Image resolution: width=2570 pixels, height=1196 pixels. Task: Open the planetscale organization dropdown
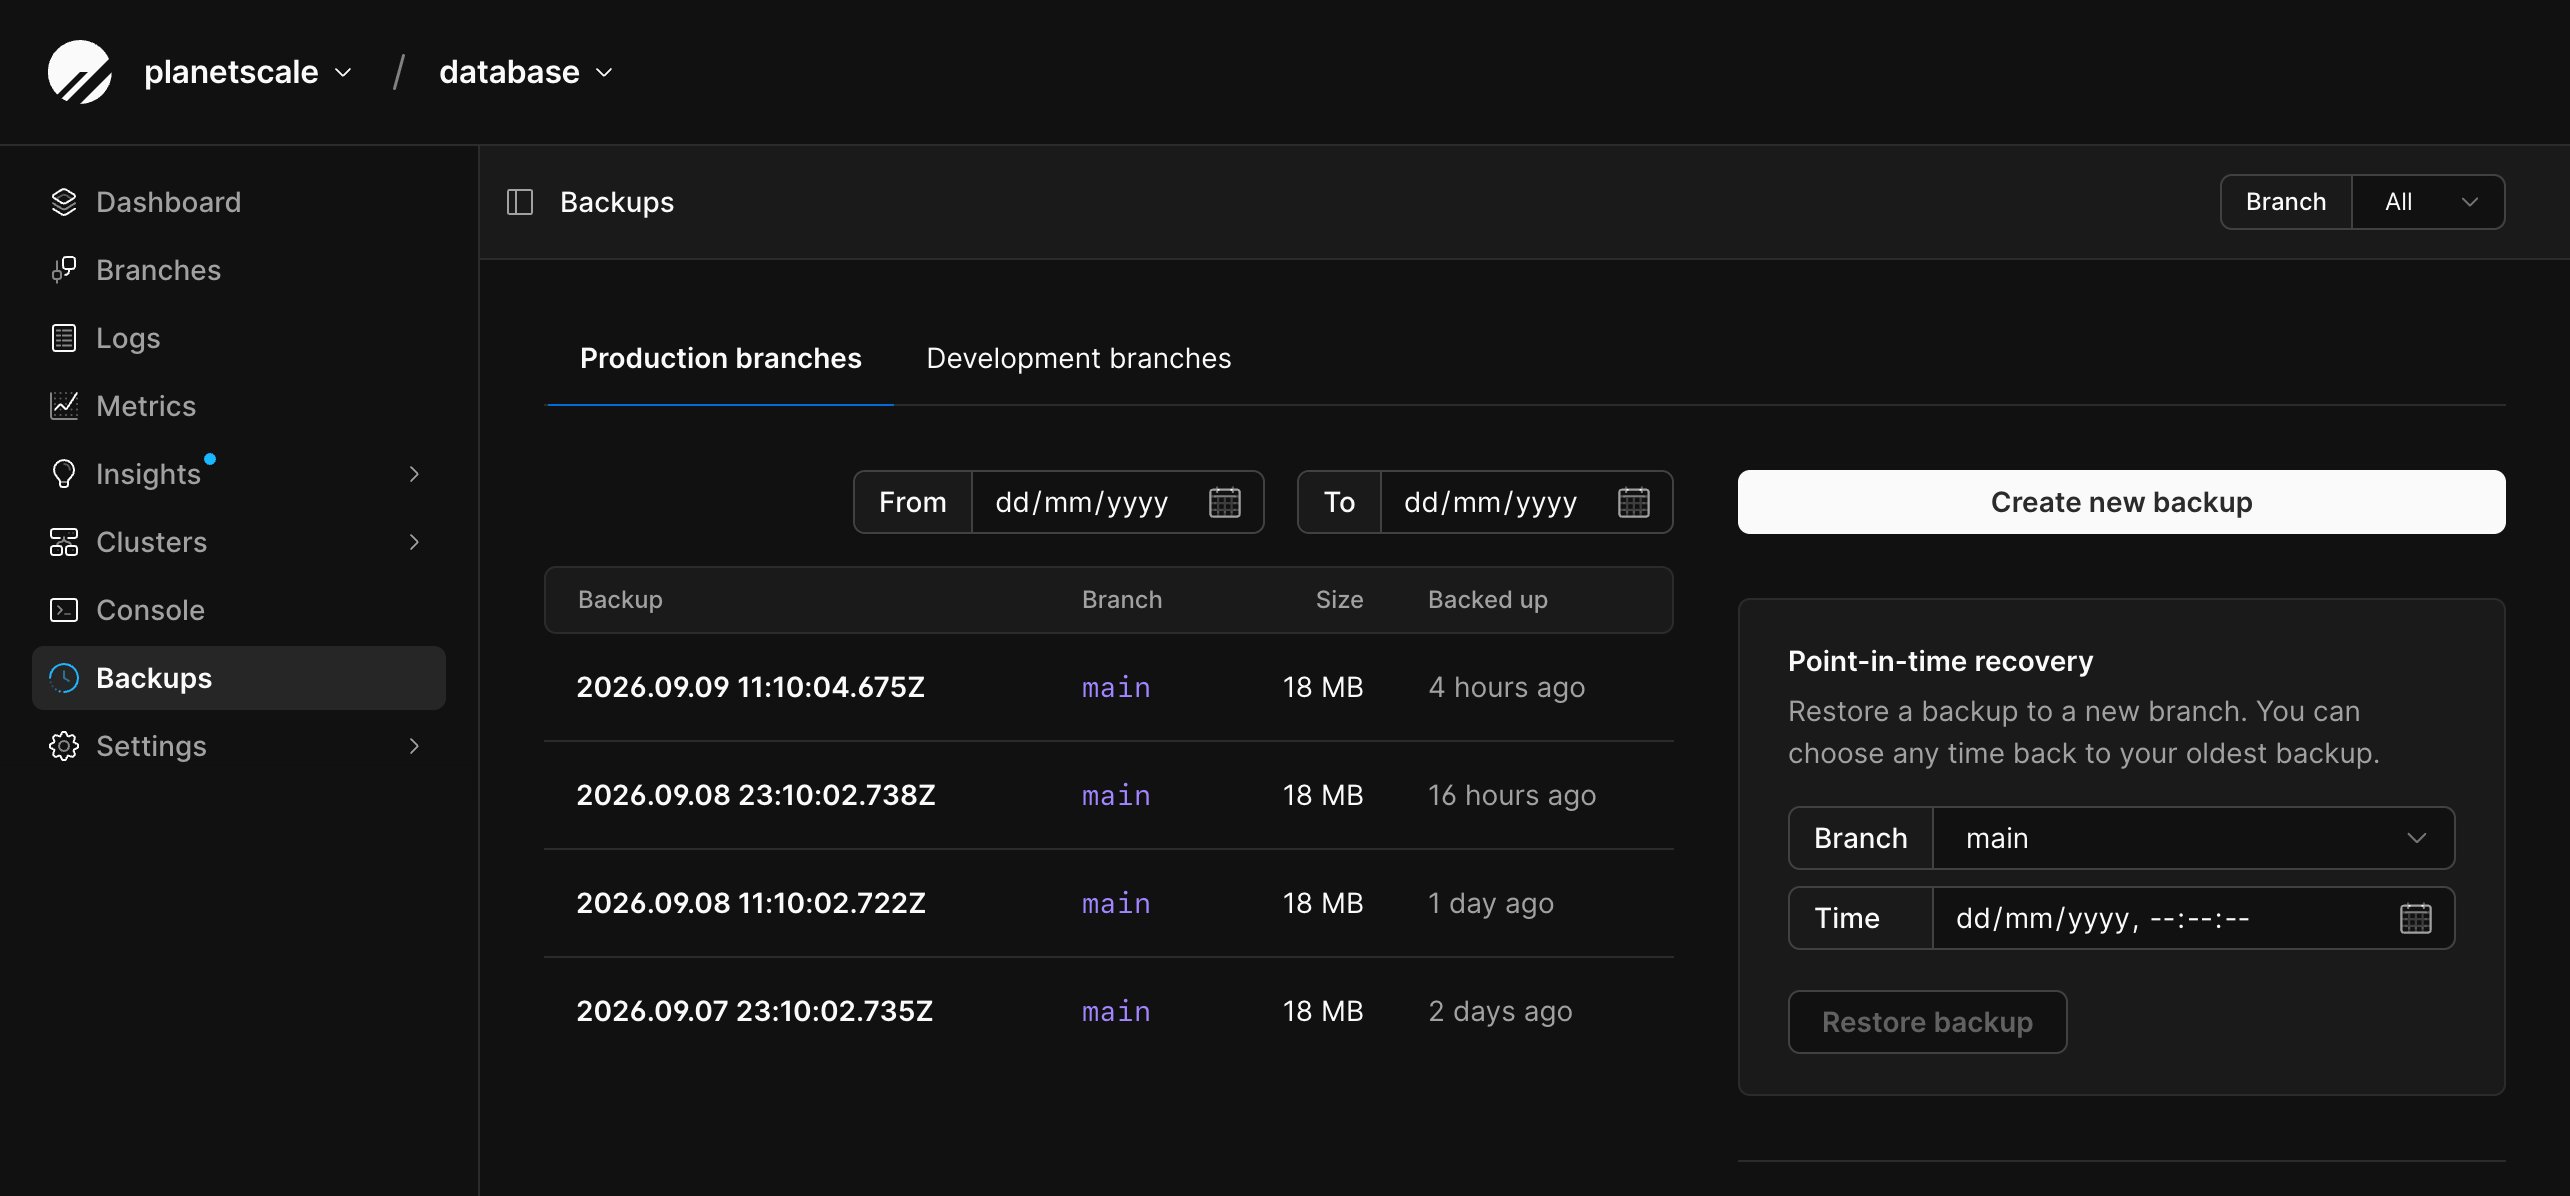click(249, 72)
